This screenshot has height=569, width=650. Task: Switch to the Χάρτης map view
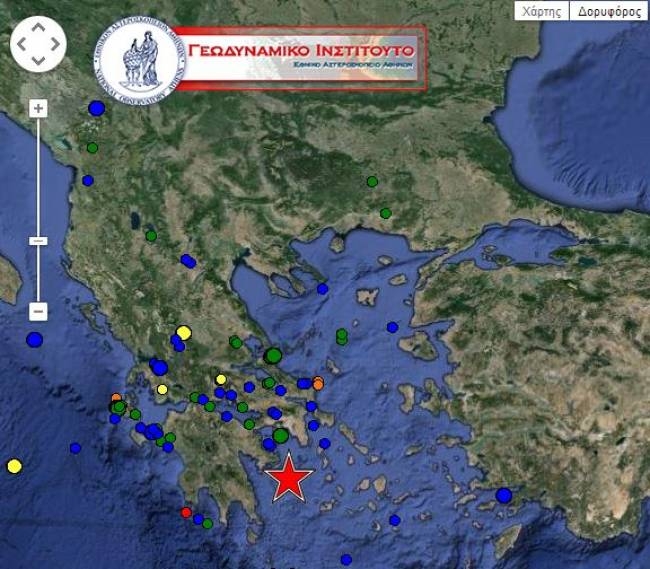[542, 11]
